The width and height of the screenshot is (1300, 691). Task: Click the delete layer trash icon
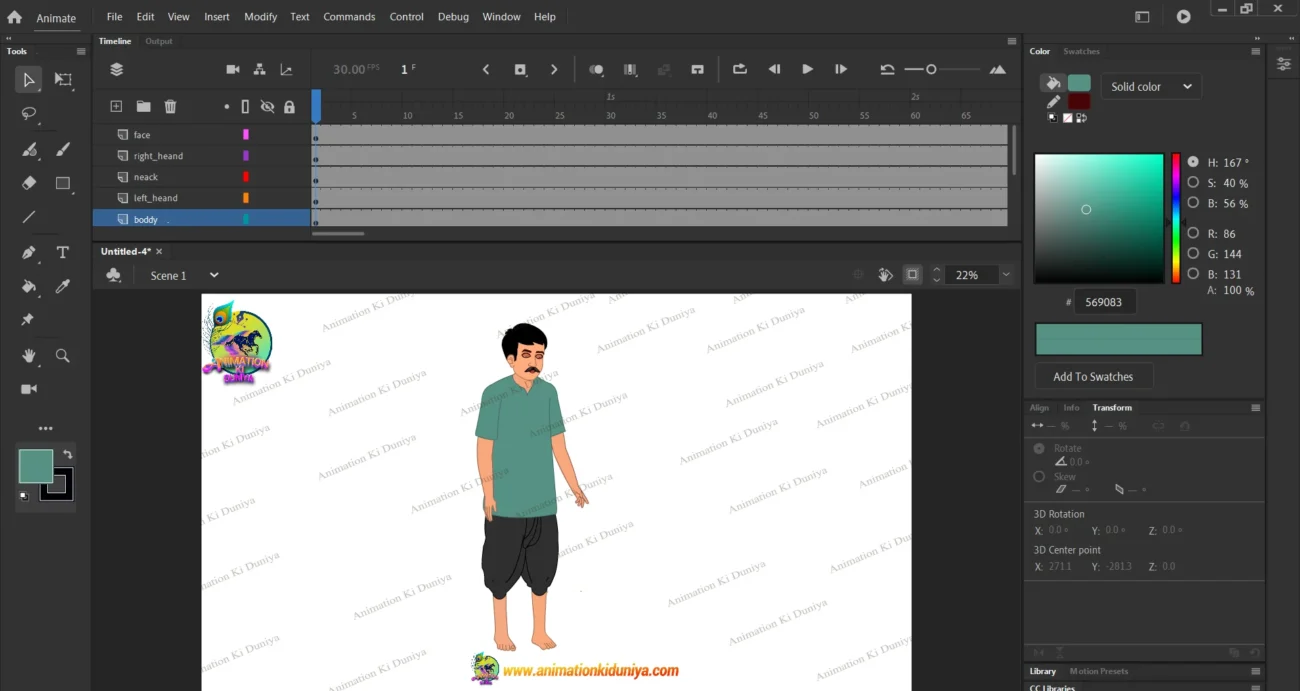pyautogui.click(x=170, y=106)
